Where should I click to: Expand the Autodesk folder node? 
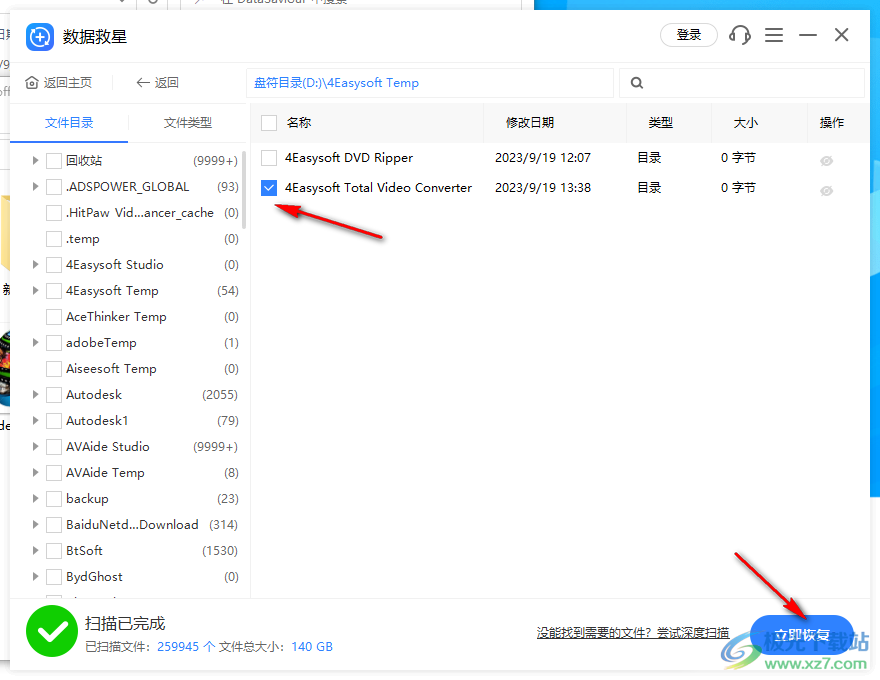(36, 395)
